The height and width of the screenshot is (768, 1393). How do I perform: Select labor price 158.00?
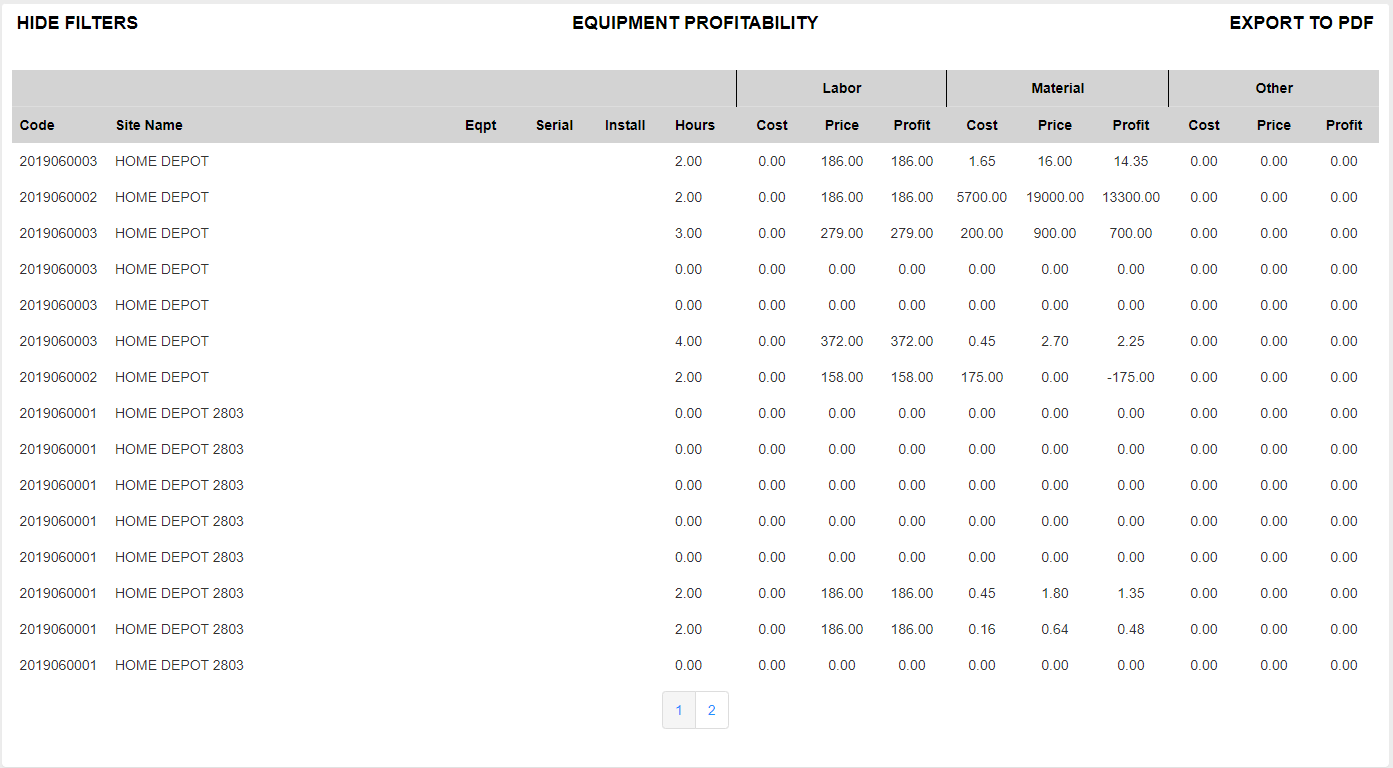[x=842, y=377]
